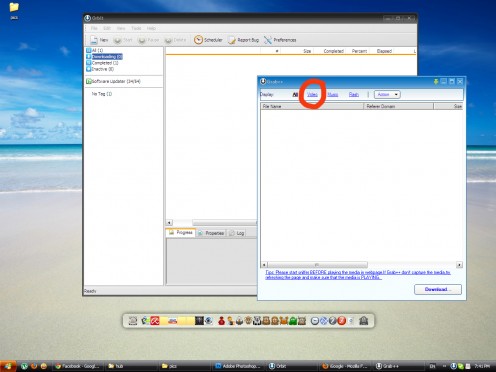The height and width of the screenshot is (372, 496).
Task: Filter Grab++ list by Video
Action: tap(312, 94)
